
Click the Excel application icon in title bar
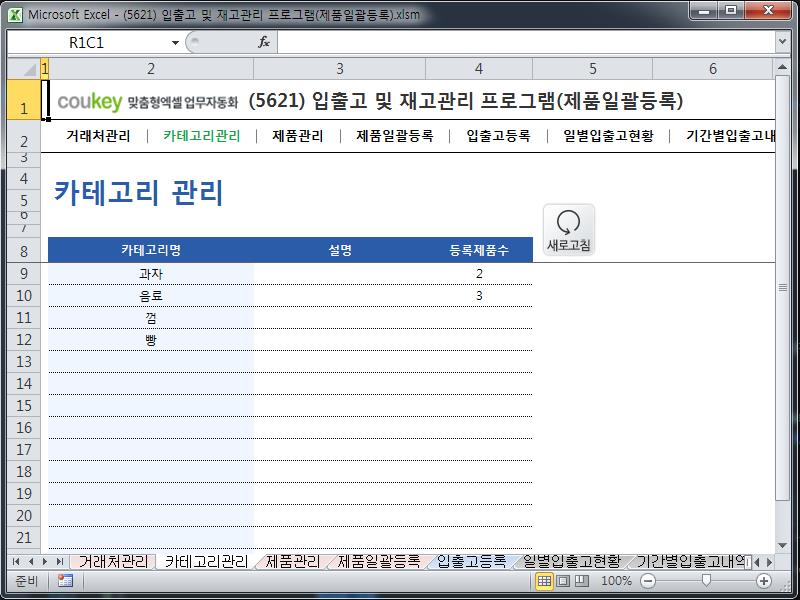point(15,14)
